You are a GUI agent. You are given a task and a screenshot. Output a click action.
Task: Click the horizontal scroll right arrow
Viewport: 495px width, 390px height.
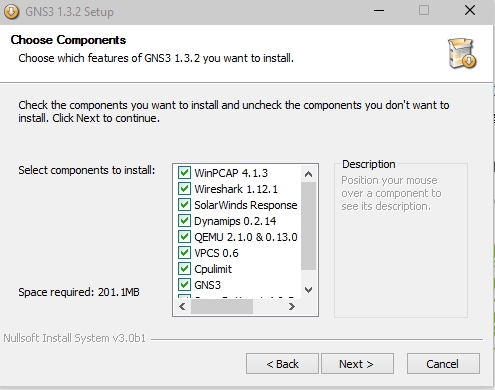pos(292,306)
